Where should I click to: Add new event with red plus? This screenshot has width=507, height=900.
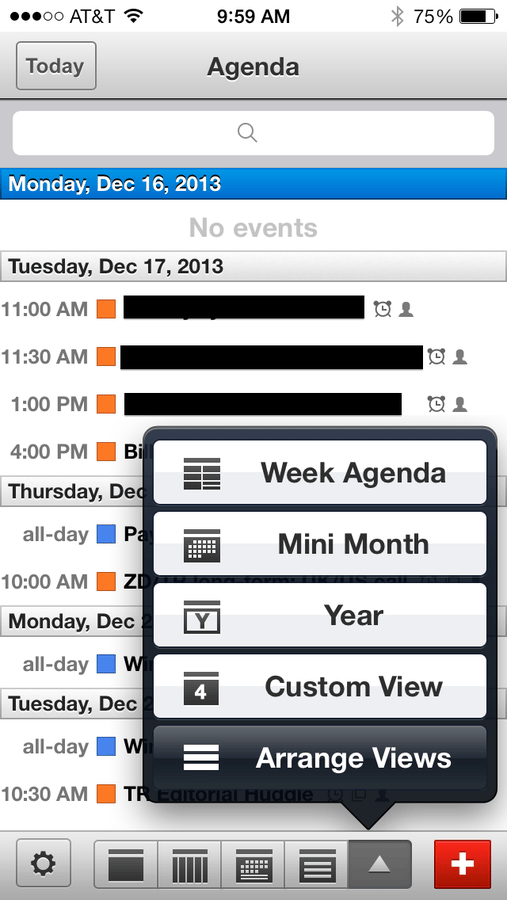[x=463, y=864]
